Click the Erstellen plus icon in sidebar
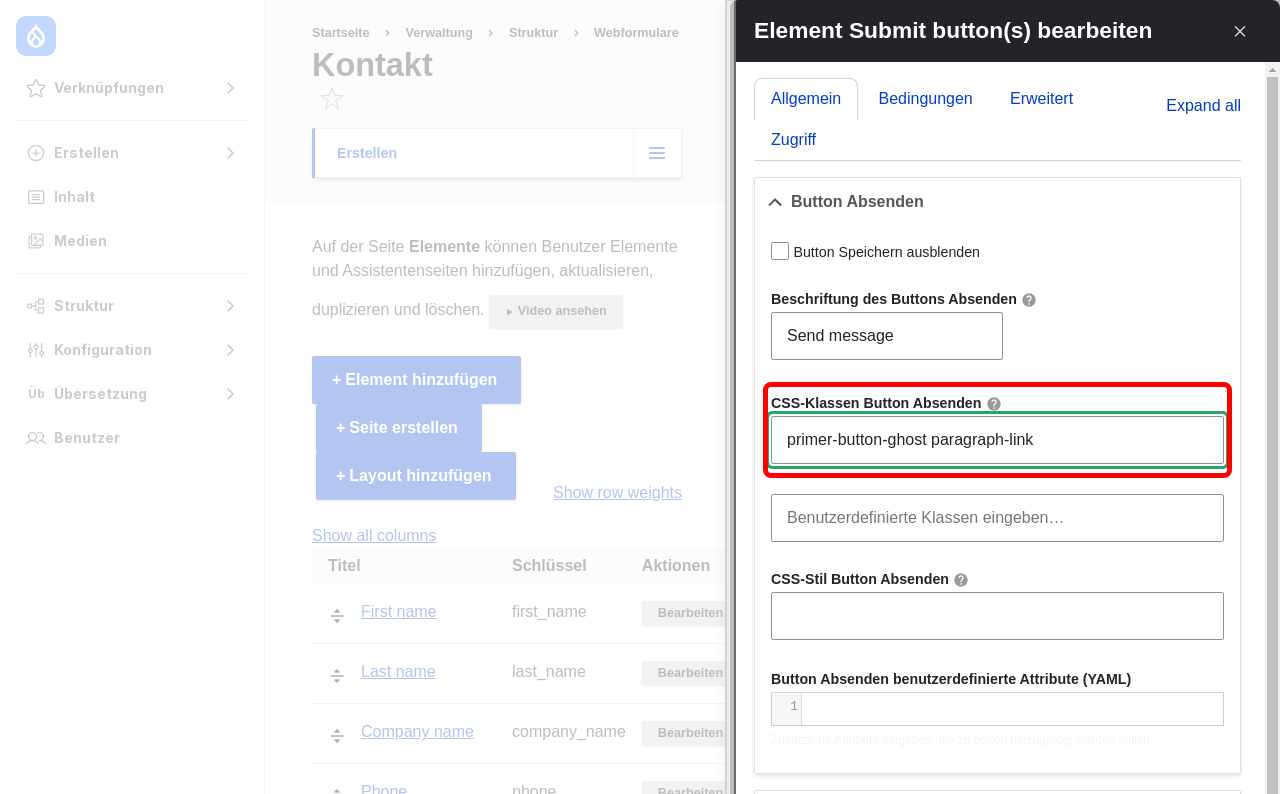 (36, 153)
